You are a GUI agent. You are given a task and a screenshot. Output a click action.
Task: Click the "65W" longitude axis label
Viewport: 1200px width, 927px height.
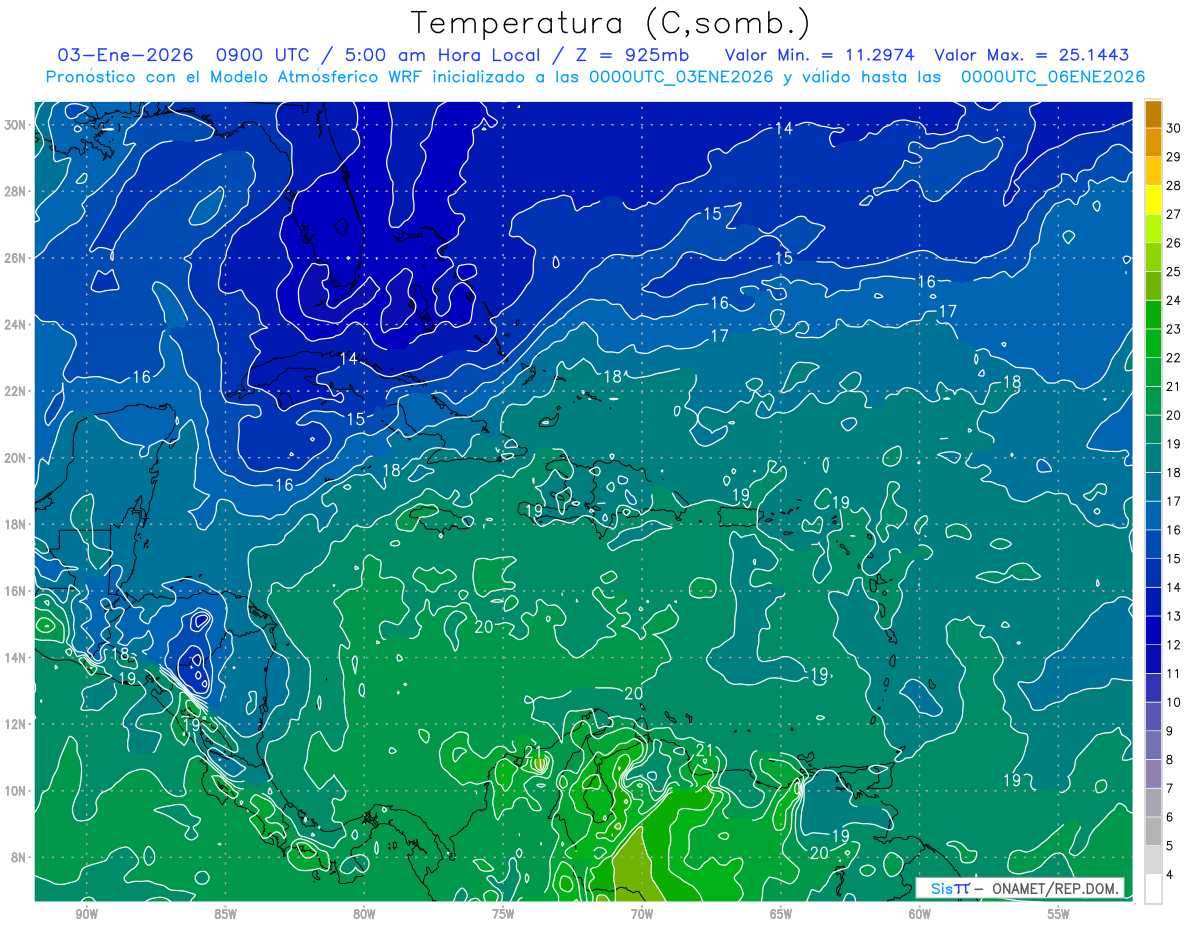[781, 914]
